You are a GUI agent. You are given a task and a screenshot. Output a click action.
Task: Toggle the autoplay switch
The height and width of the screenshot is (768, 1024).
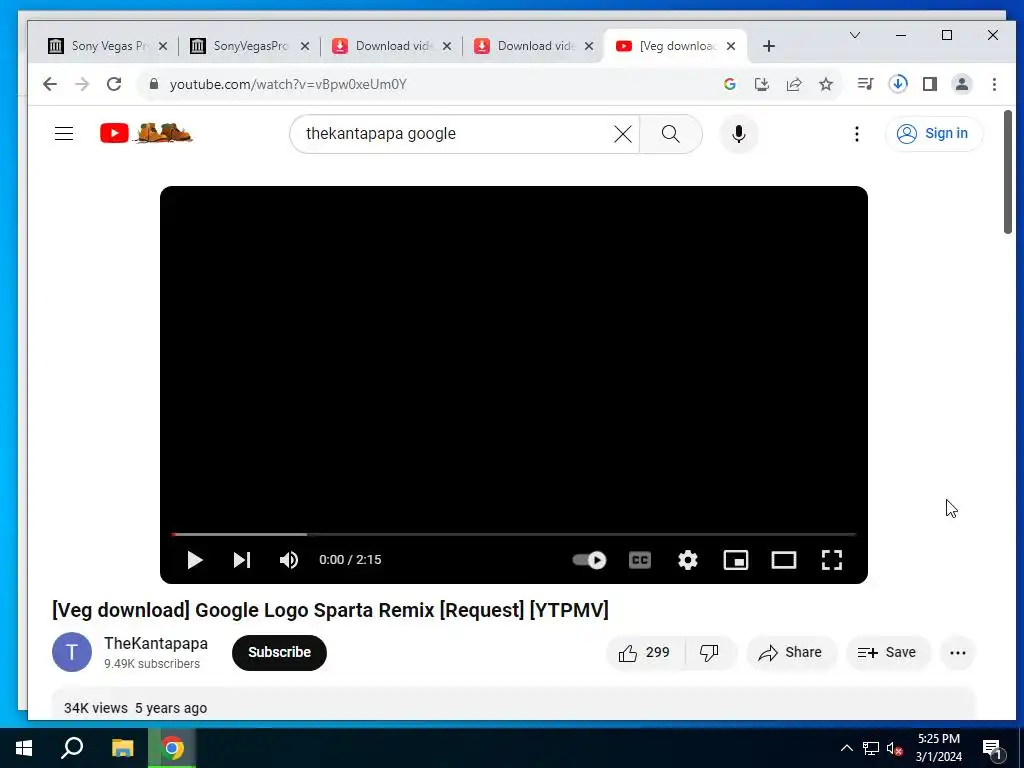point(589,560)
